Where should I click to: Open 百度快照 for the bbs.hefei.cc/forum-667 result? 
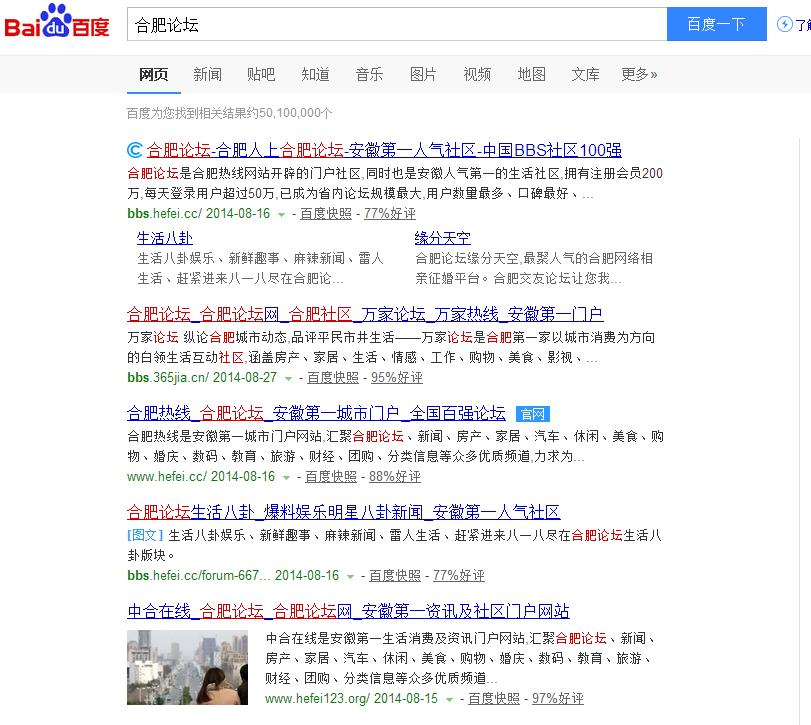click(x=395, y=576)
